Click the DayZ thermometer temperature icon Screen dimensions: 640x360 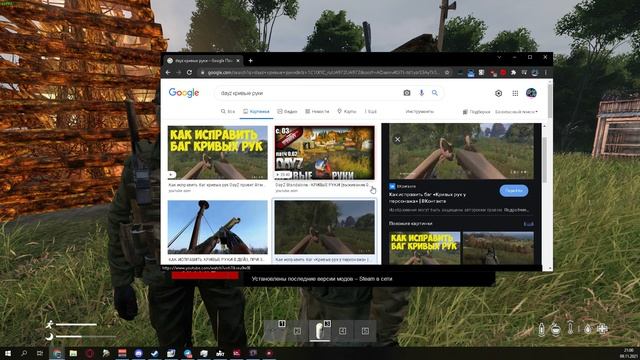point(571,329)
